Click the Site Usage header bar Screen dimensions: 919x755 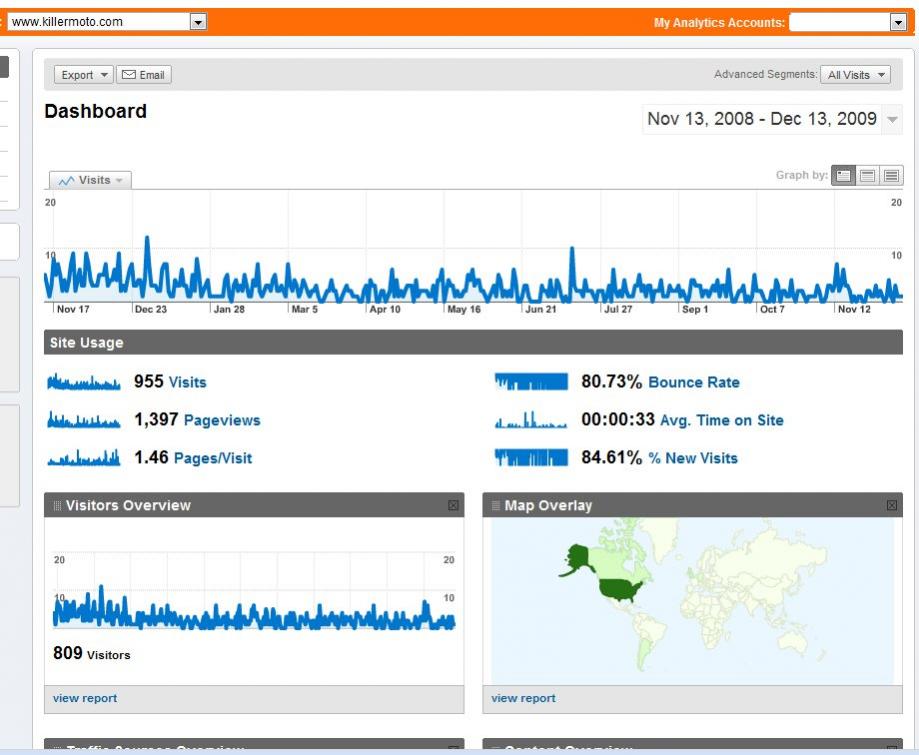click(x=473, y=342)
